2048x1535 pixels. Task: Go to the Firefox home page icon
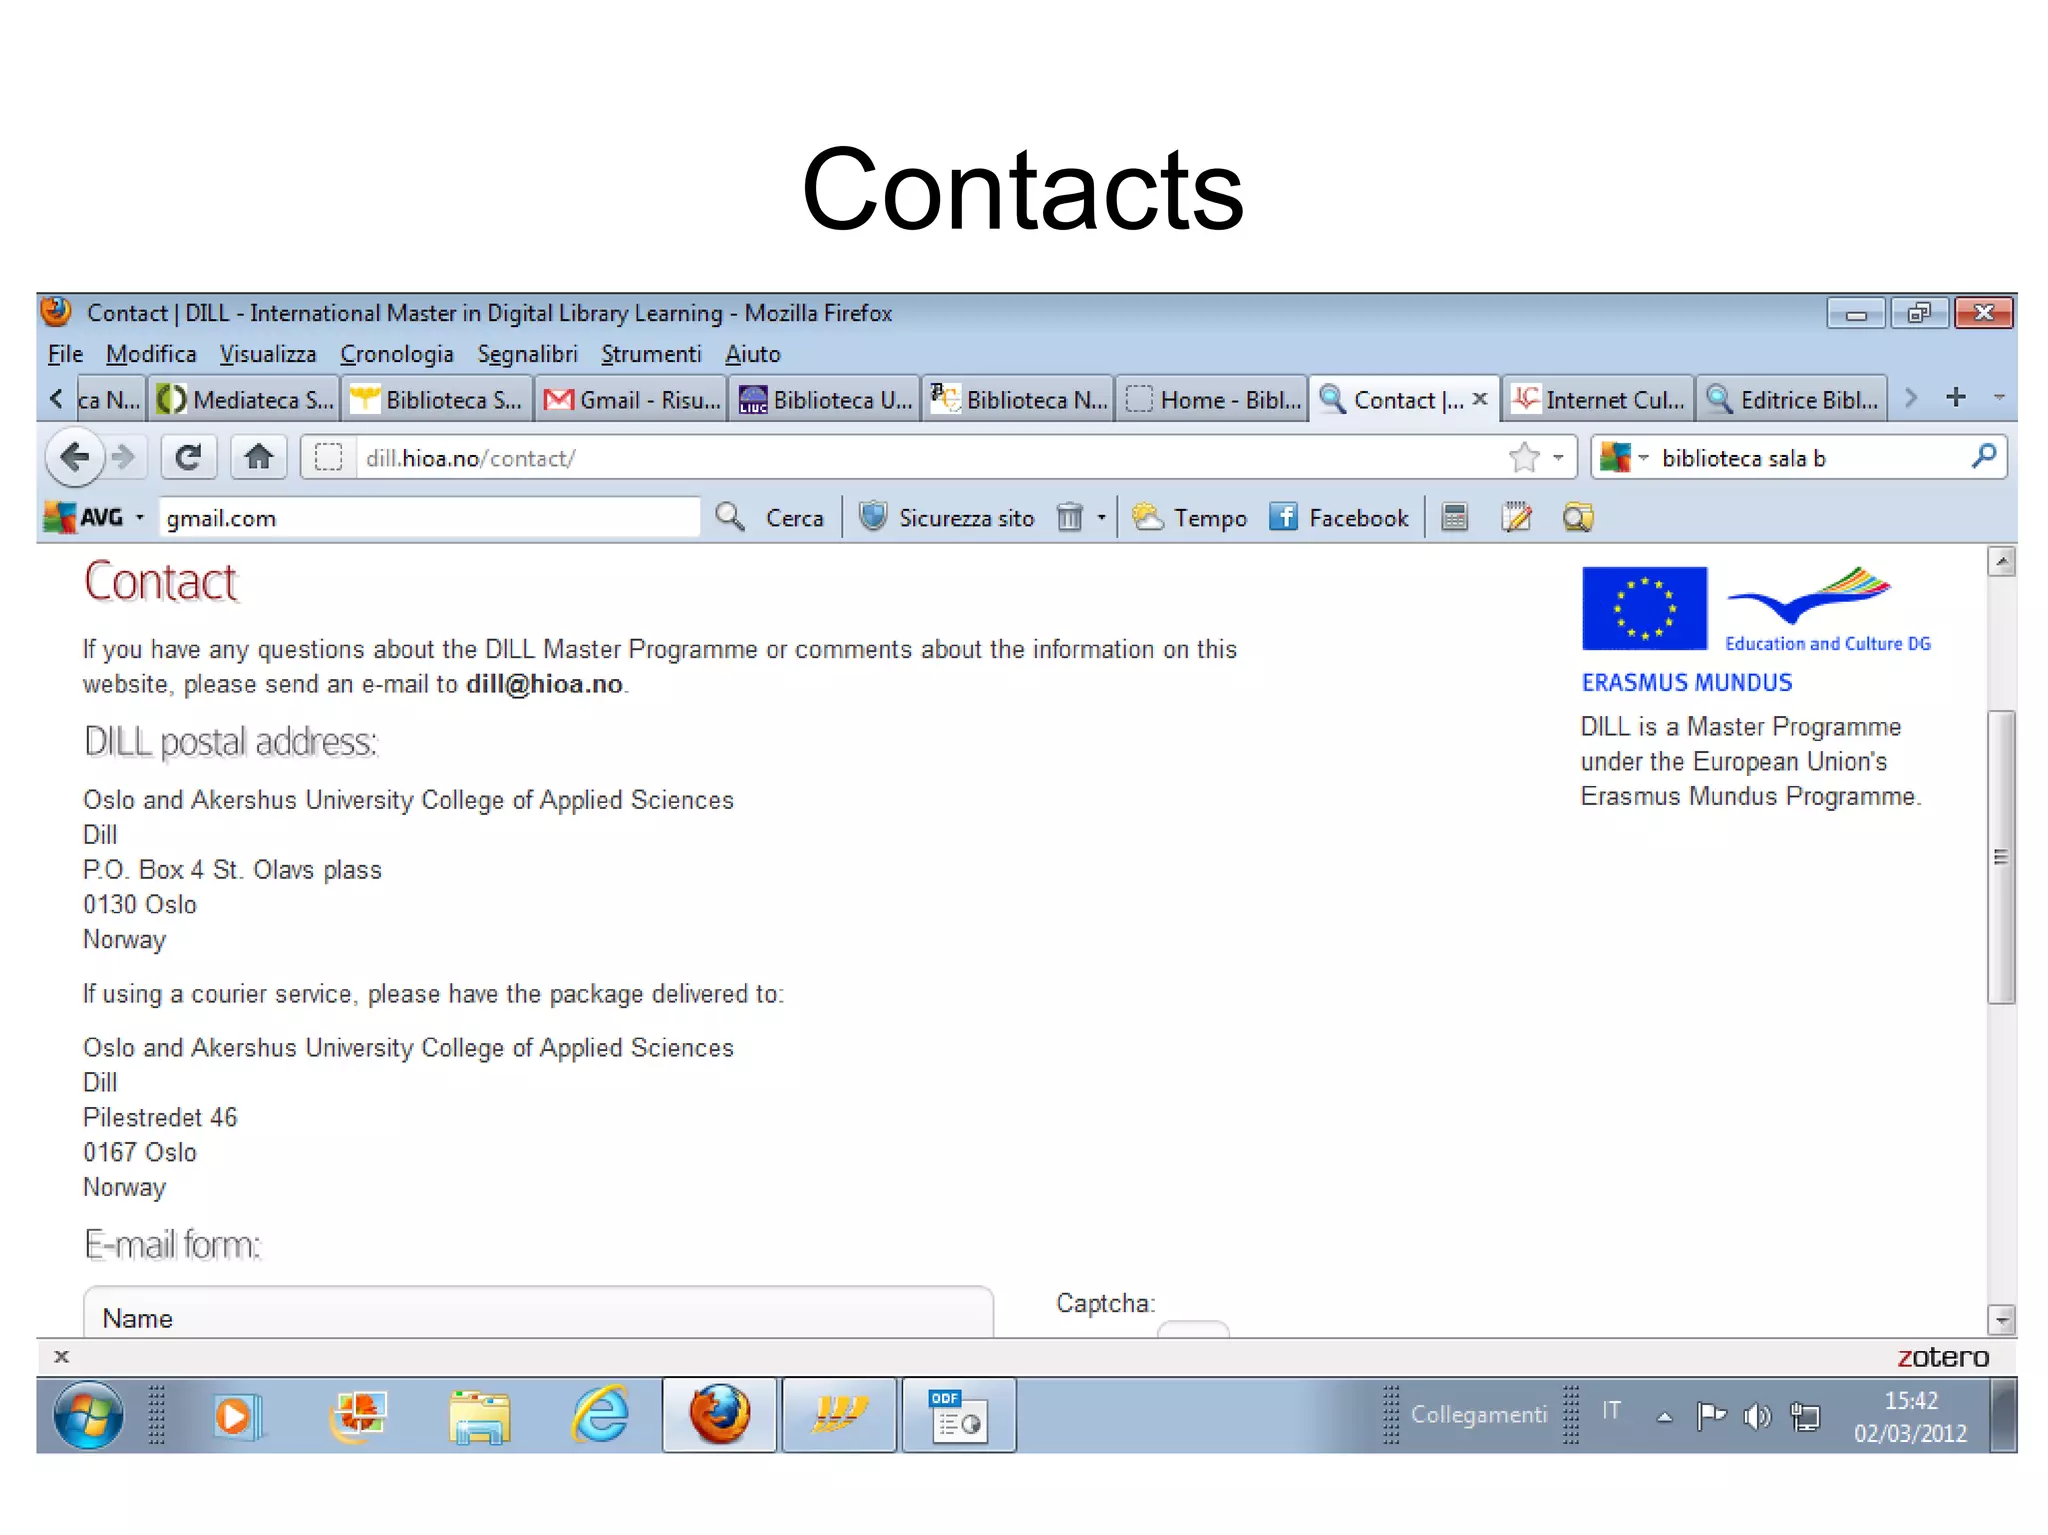click(x=259, y=458)
